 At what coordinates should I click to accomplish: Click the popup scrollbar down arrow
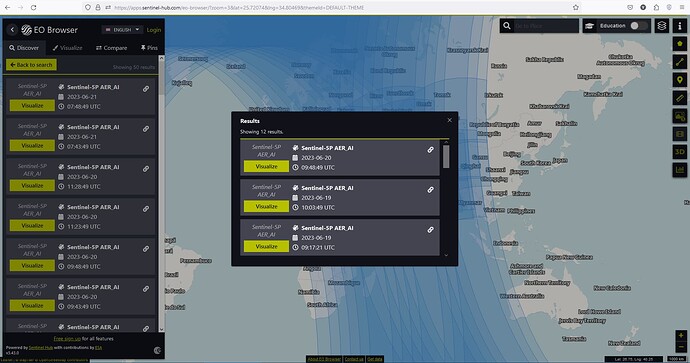coord(446,255)
